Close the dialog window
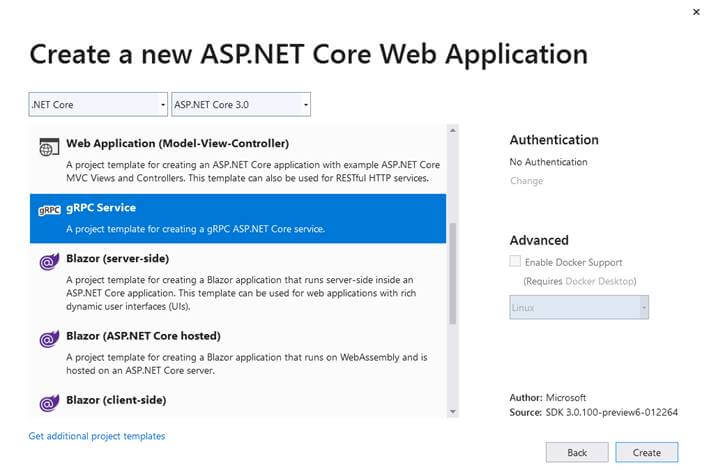This screenshot has height=470, width=709. coord(695,11)
